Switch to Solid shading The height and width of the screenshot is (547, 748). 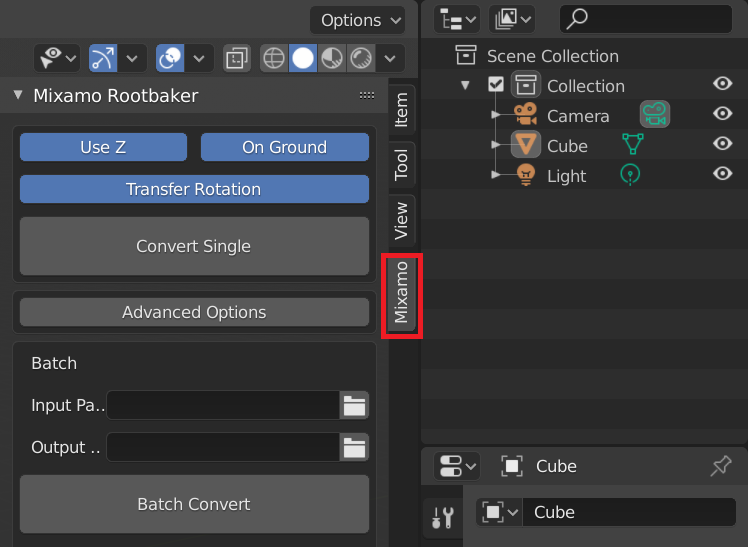pos(303,58)
